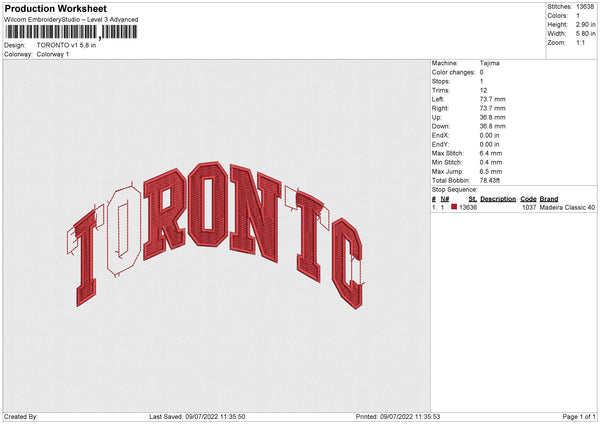Click the Height value 2.90 in
The image size is (600, 424).
(x=585, y=24)
